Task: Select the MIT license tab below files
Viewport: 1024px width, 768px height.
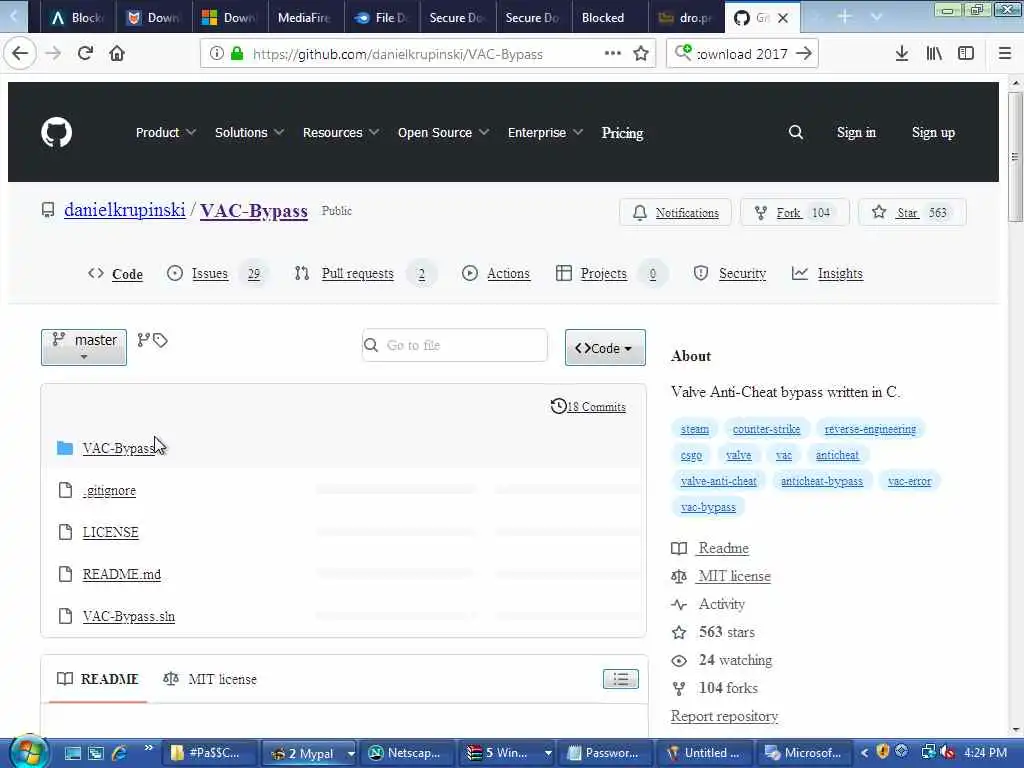Action: tap(210, 679)
